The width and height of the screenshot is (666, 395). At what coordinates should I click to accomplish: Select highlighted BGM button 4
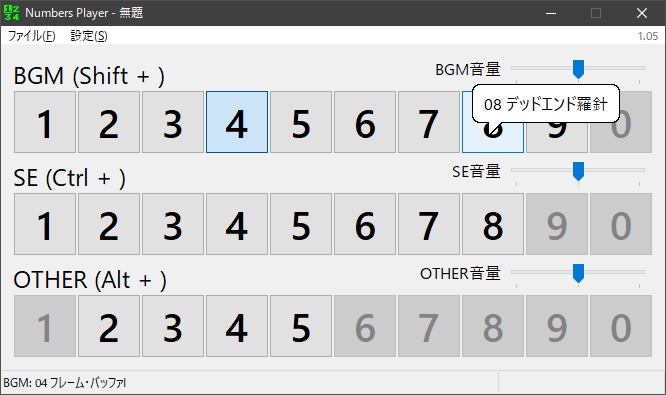tap(237, 122)
